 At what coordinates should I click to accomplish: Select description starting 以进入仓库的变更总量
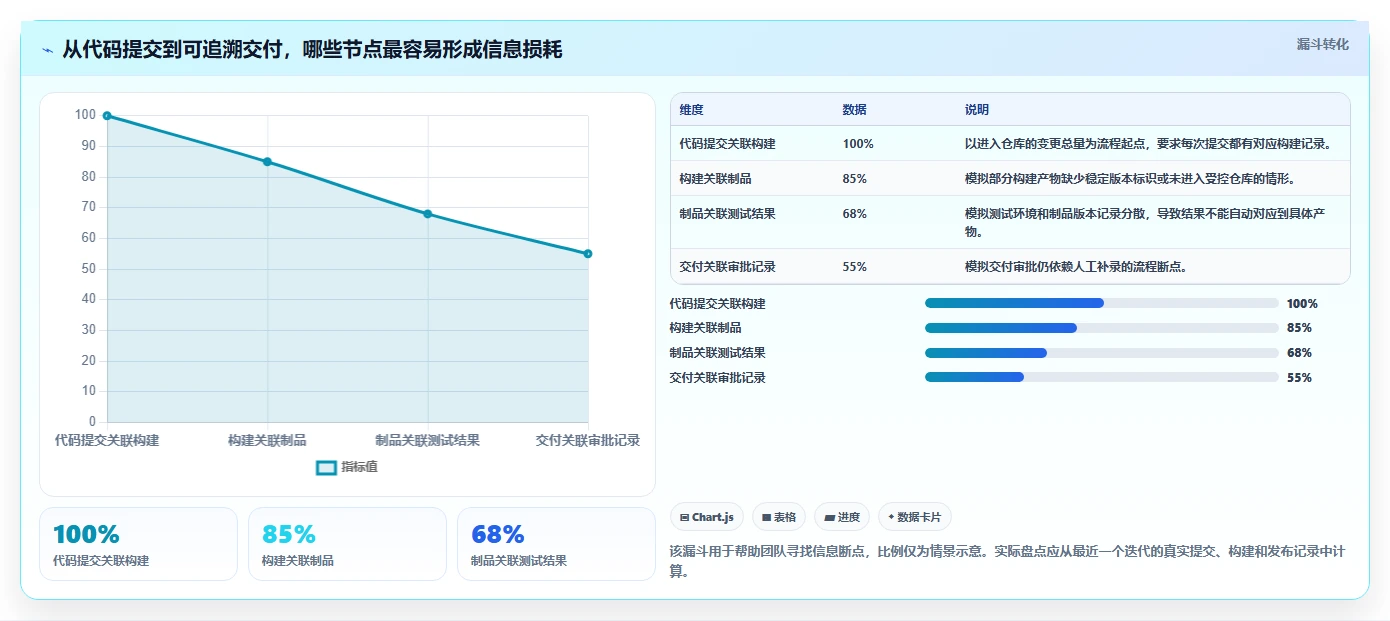(1148, 144)
